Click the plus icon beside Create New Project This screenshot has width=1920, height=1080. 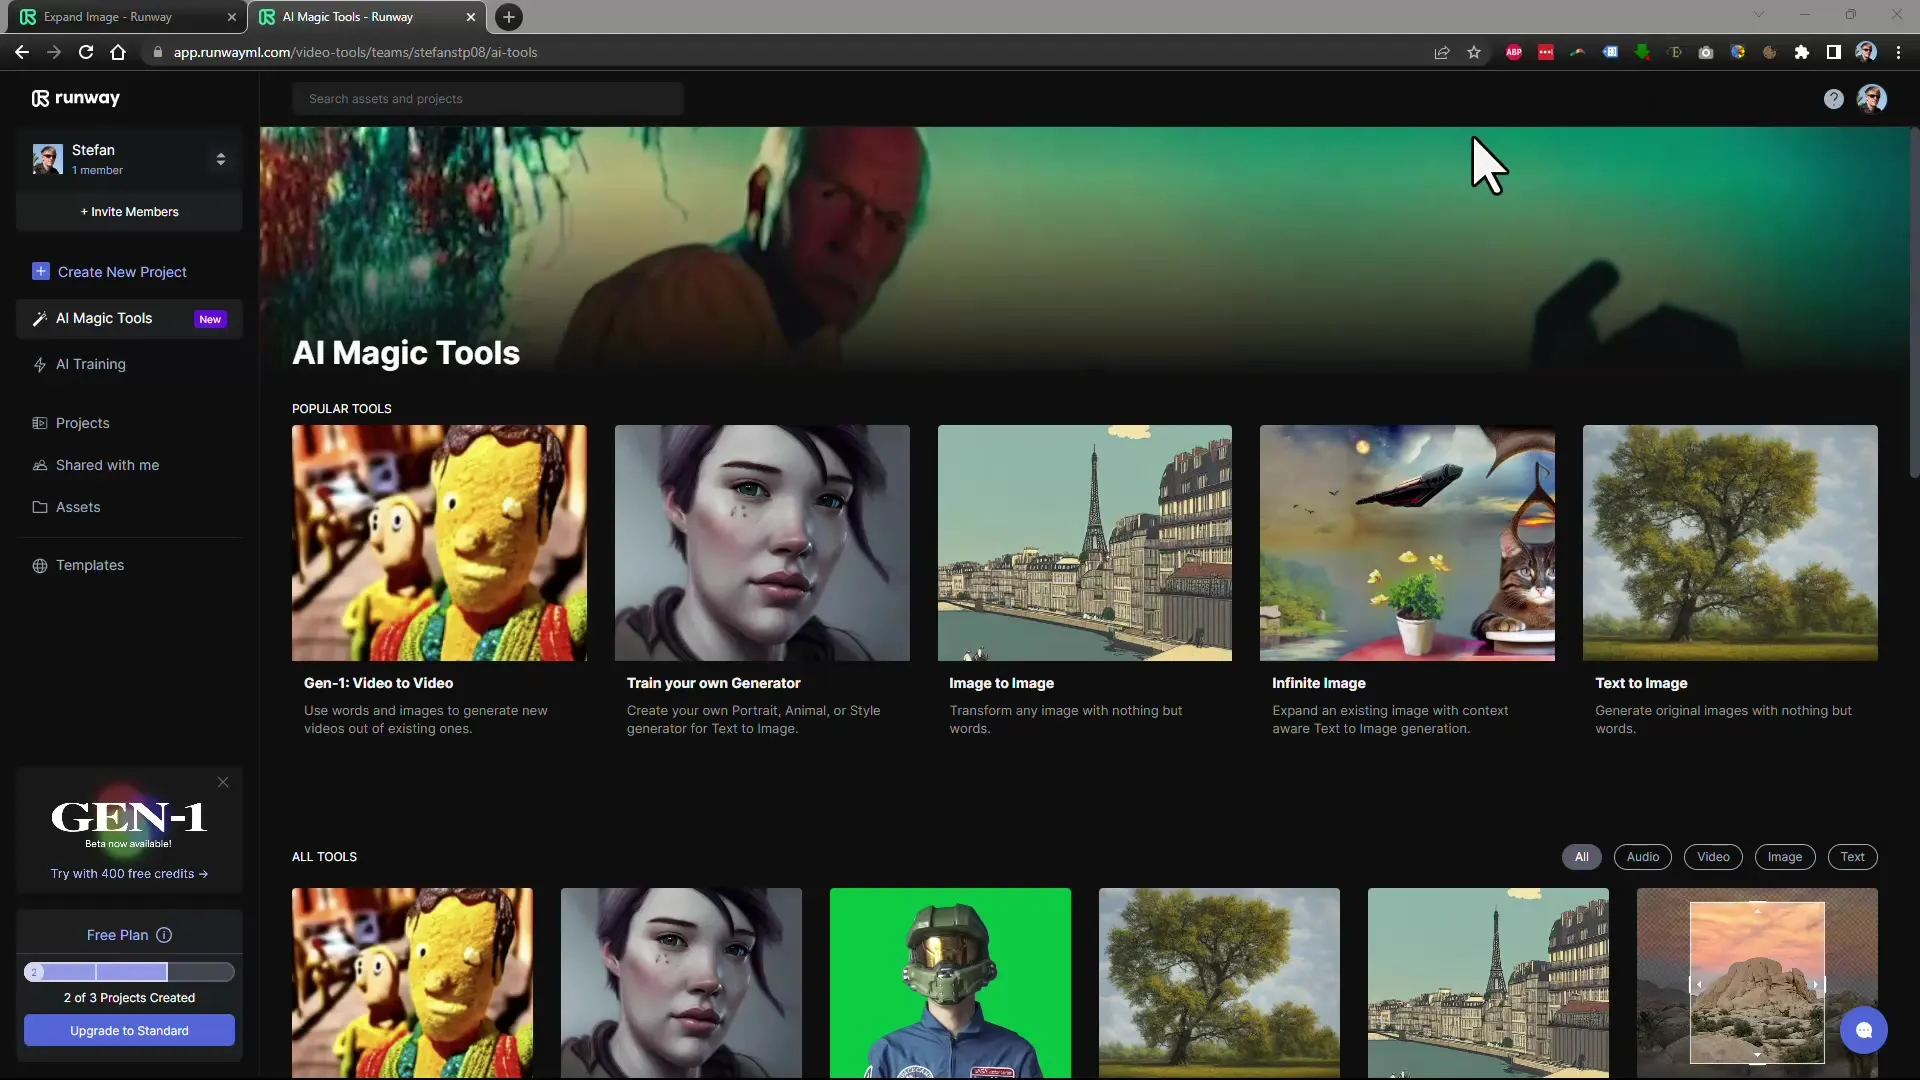(x=40, y=271)
